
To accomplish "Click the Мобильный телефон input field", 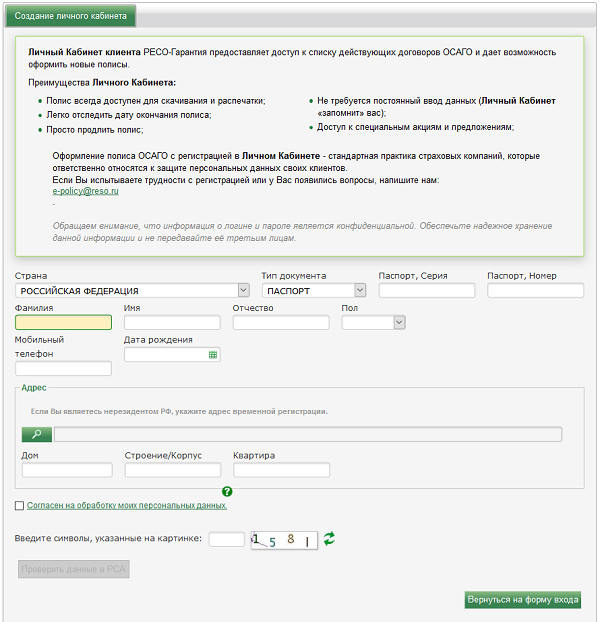I will coord(63,369).
